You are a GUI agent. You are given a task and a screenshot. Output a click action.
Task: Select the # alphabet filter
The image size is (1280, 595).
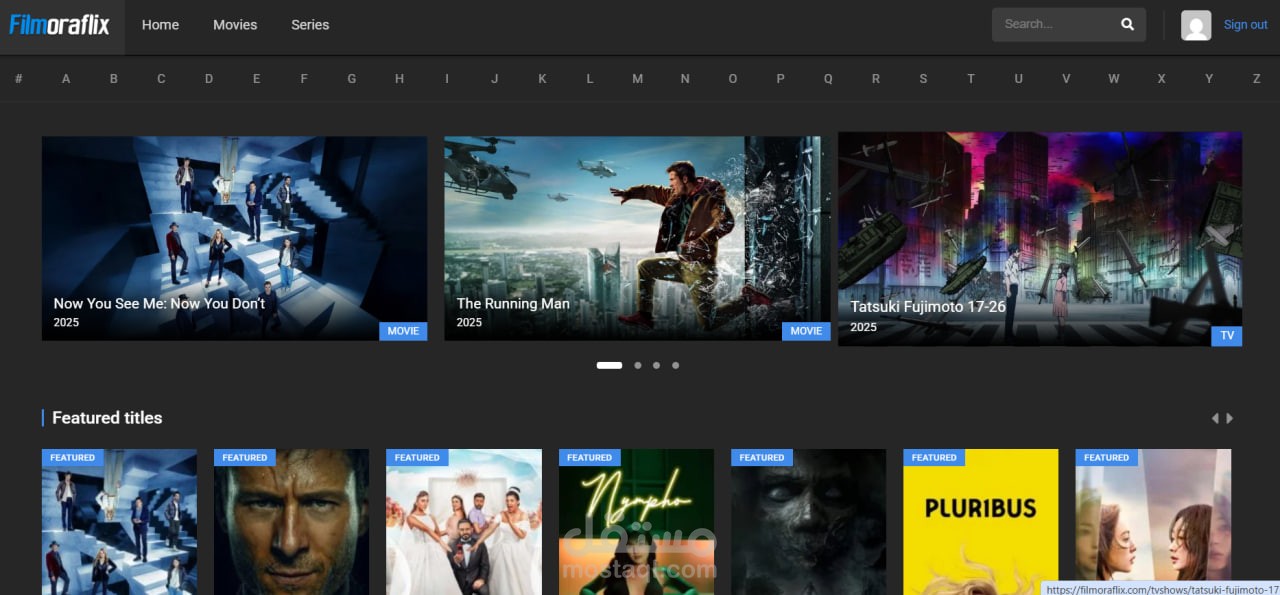coord(19,78)
